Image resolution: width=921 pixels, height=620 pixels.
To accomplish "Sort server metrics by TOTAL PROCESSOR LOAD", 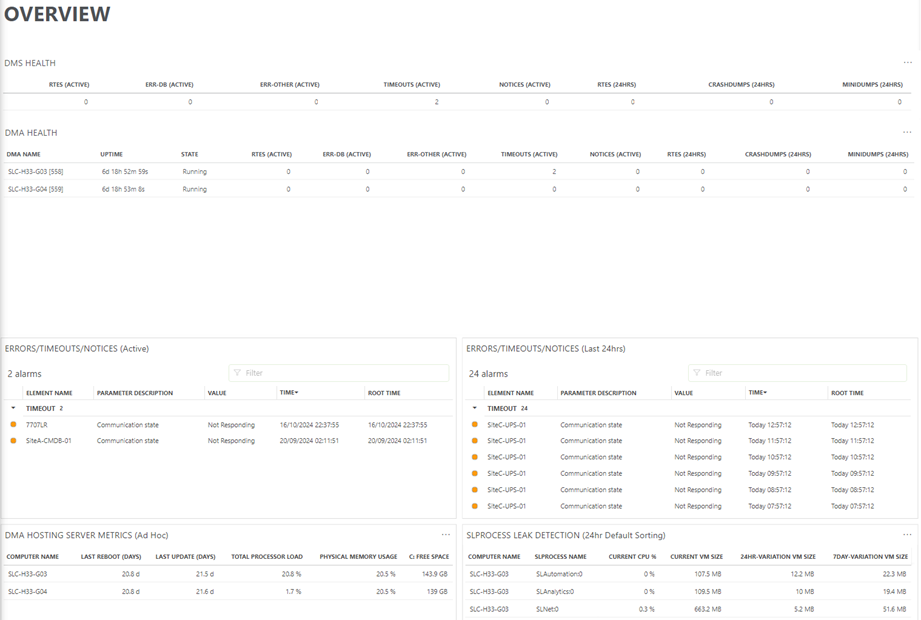I will [x=267, y=557].
